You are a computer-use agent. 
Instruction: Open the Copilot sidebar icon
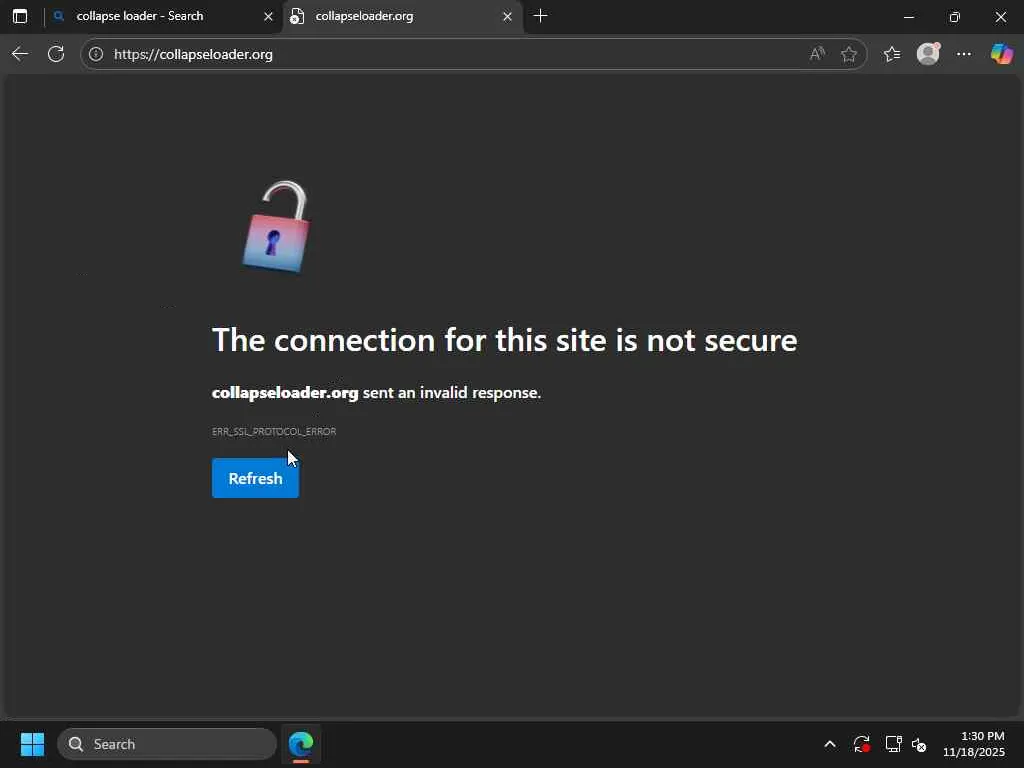[x=1001, y=54]
